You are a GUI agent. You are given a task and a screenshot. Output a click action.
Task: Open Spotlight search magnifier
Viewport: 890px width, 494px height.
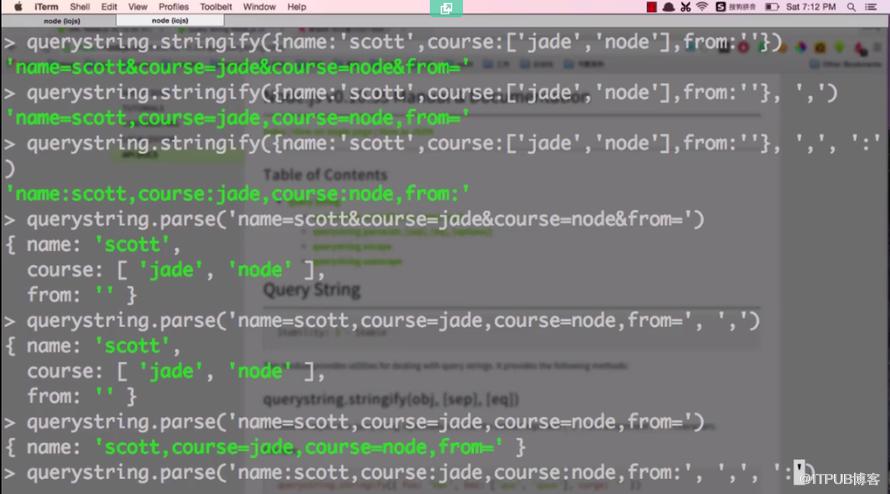pos(851,7)
